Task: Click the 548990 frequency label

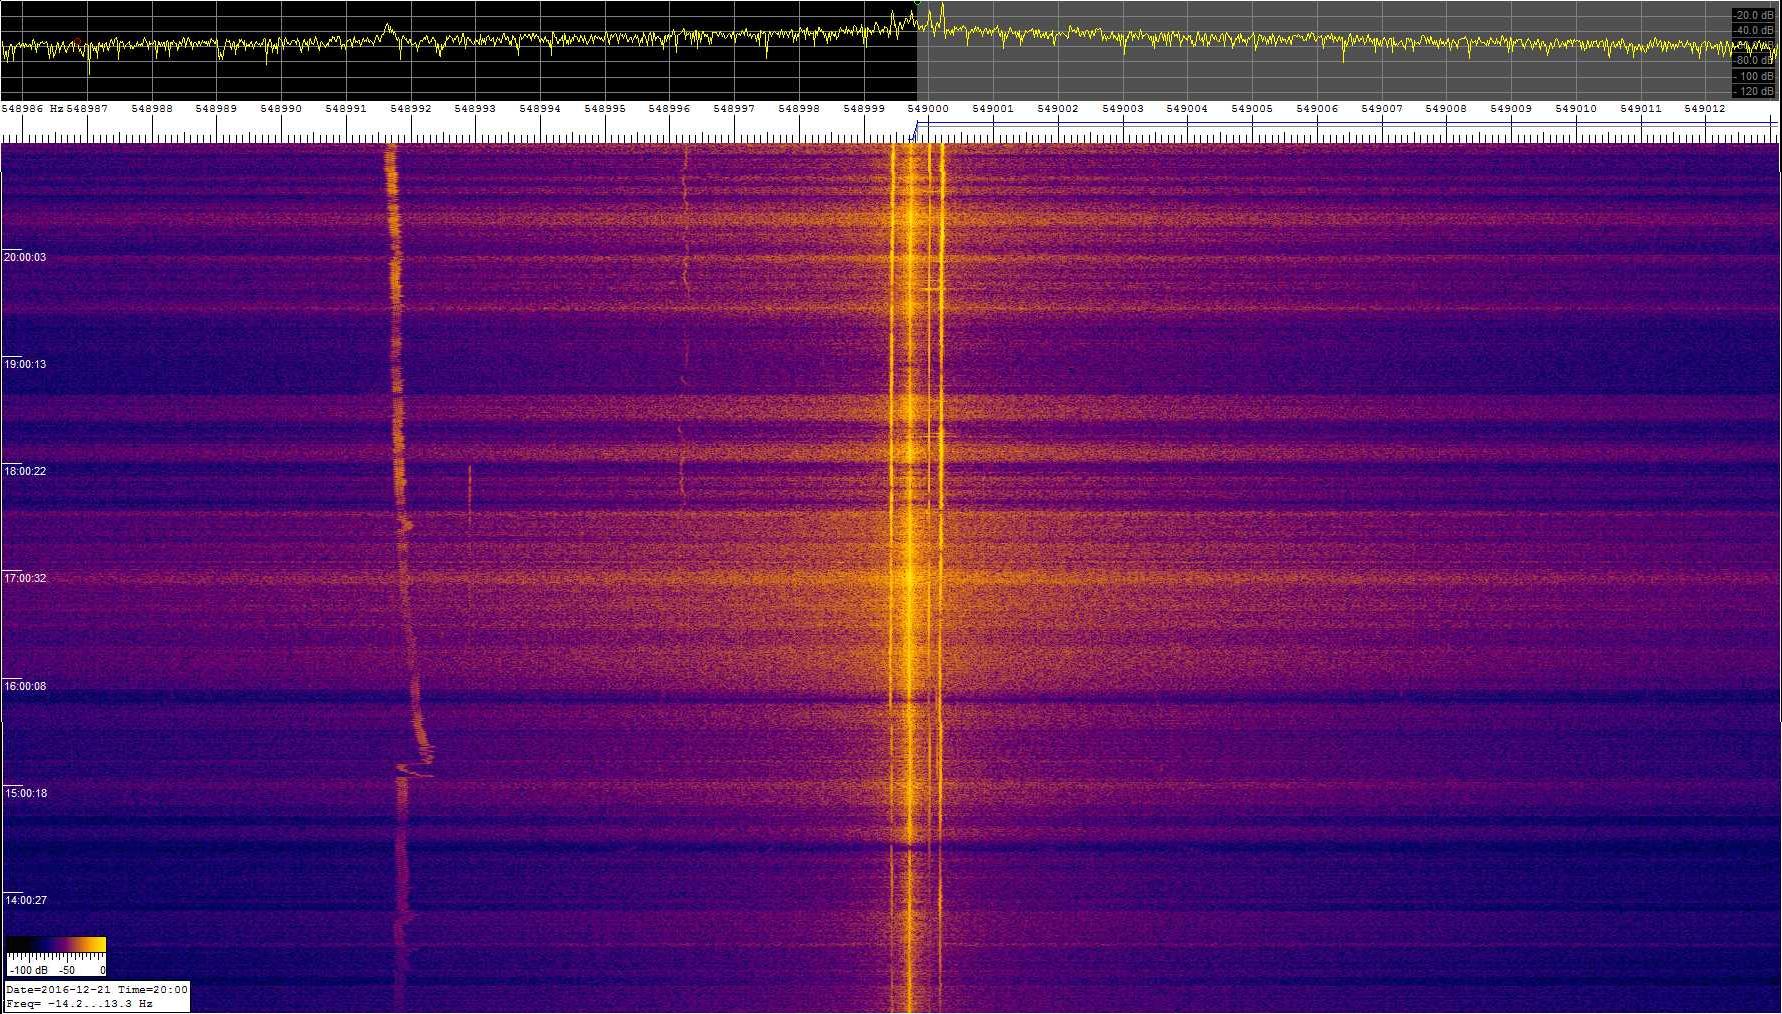Action: [281, 108]
